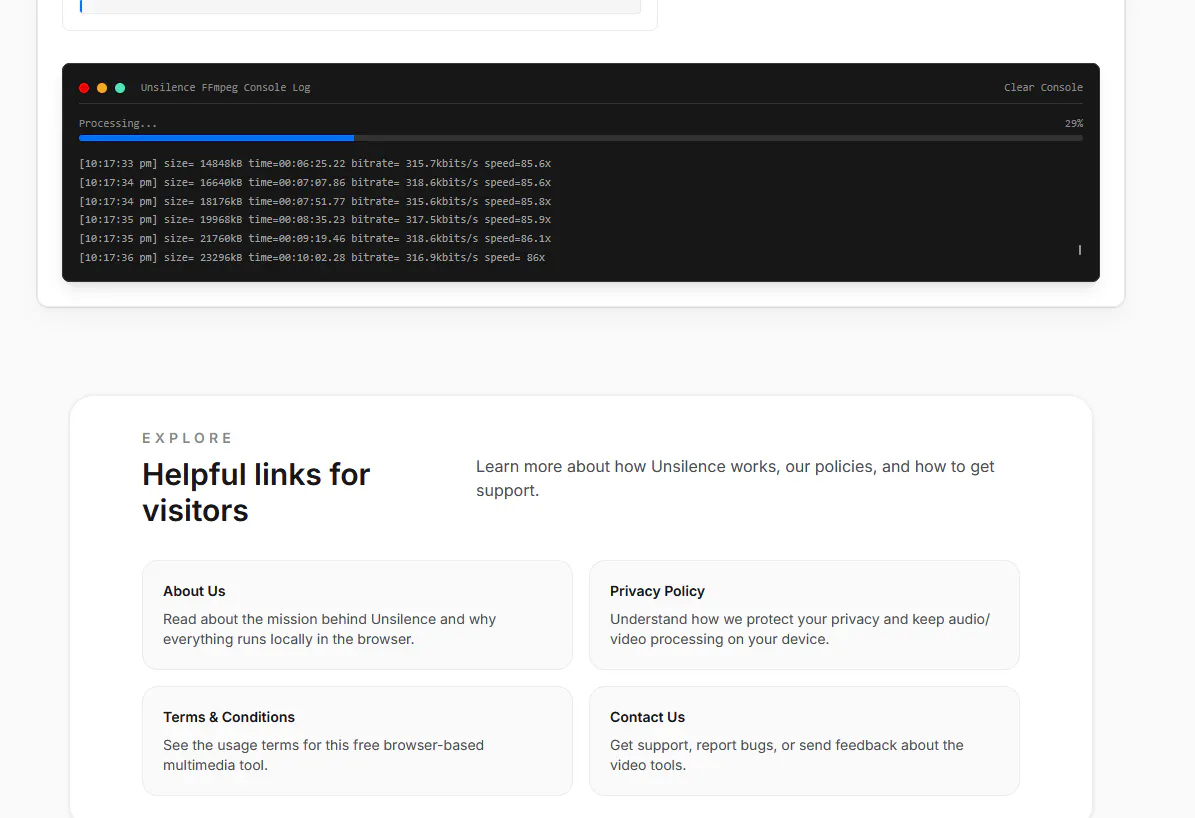The height and width of the screenshot is (818, 1195).
Task: Click the console log scrollbar thumb
Action: [x=1080, y=250]
